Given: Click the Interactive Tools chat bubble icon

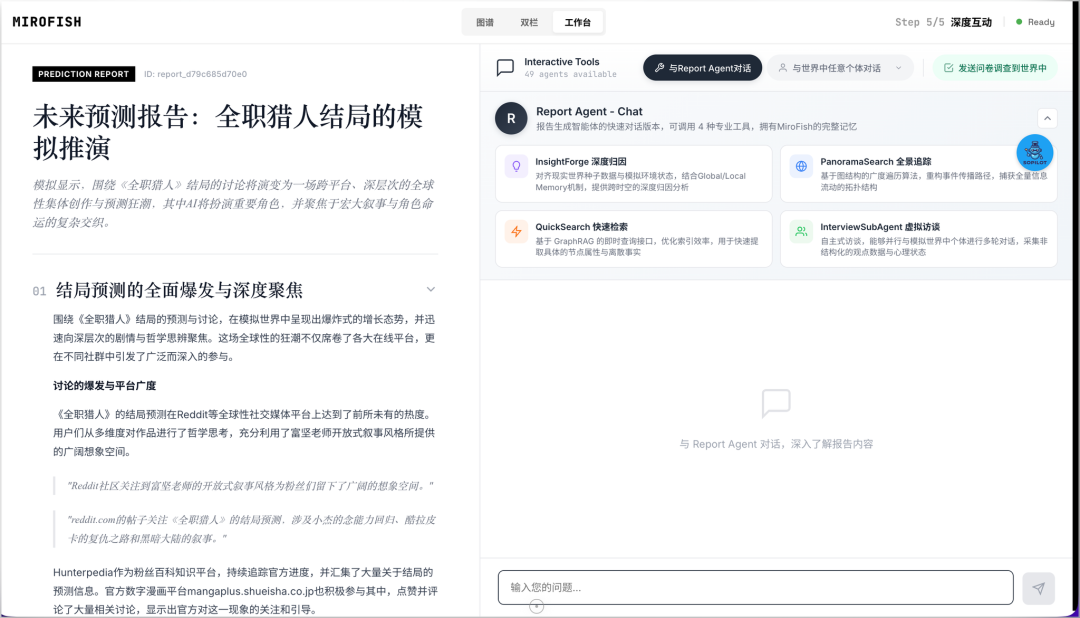Looking at the screenshot, I should [506, 68].
